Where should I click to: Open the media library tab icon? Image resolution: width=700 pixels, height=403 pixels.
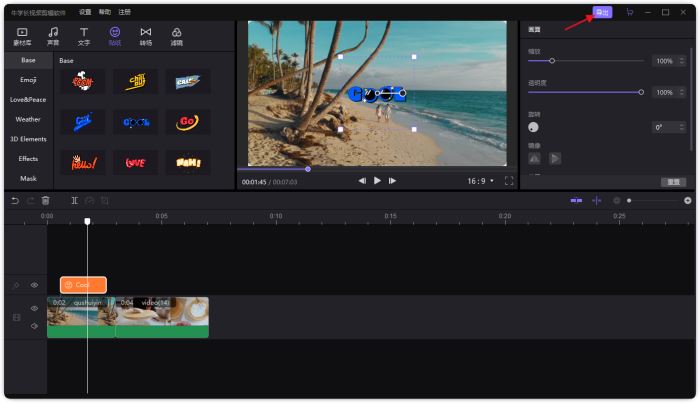22,36
